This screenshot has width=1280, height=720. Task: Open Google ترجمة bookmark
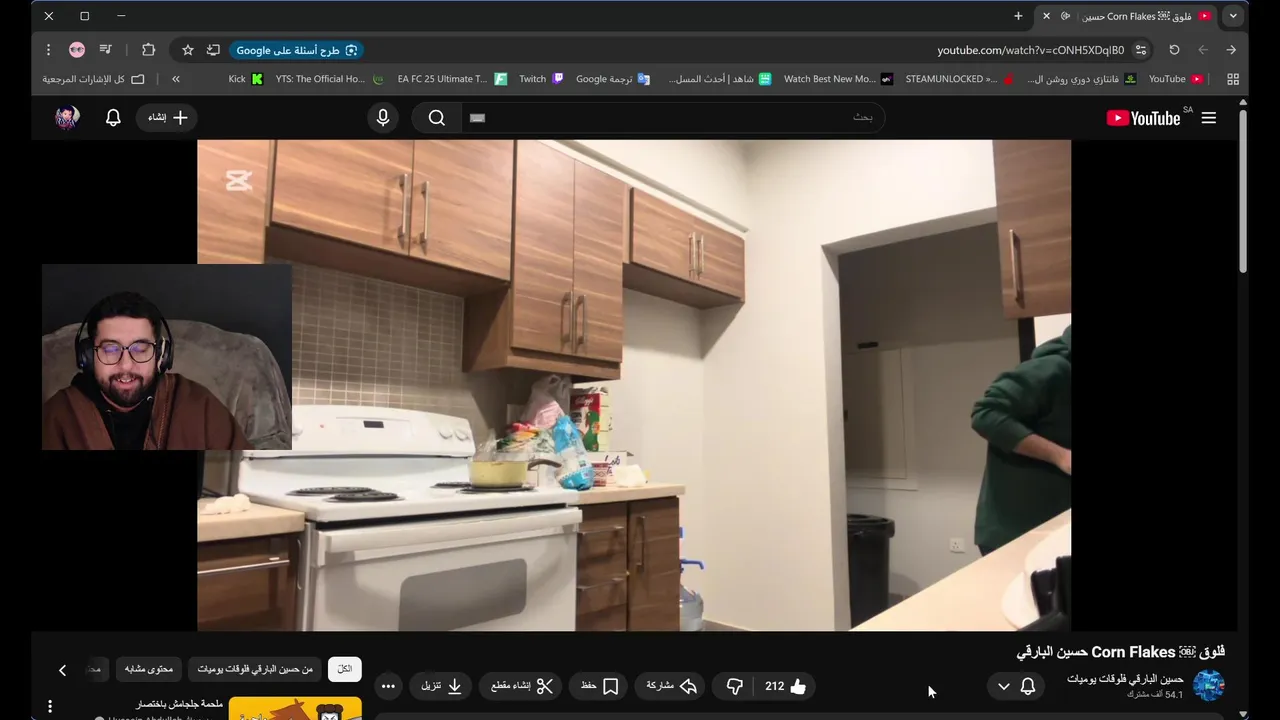click(613, 79)
